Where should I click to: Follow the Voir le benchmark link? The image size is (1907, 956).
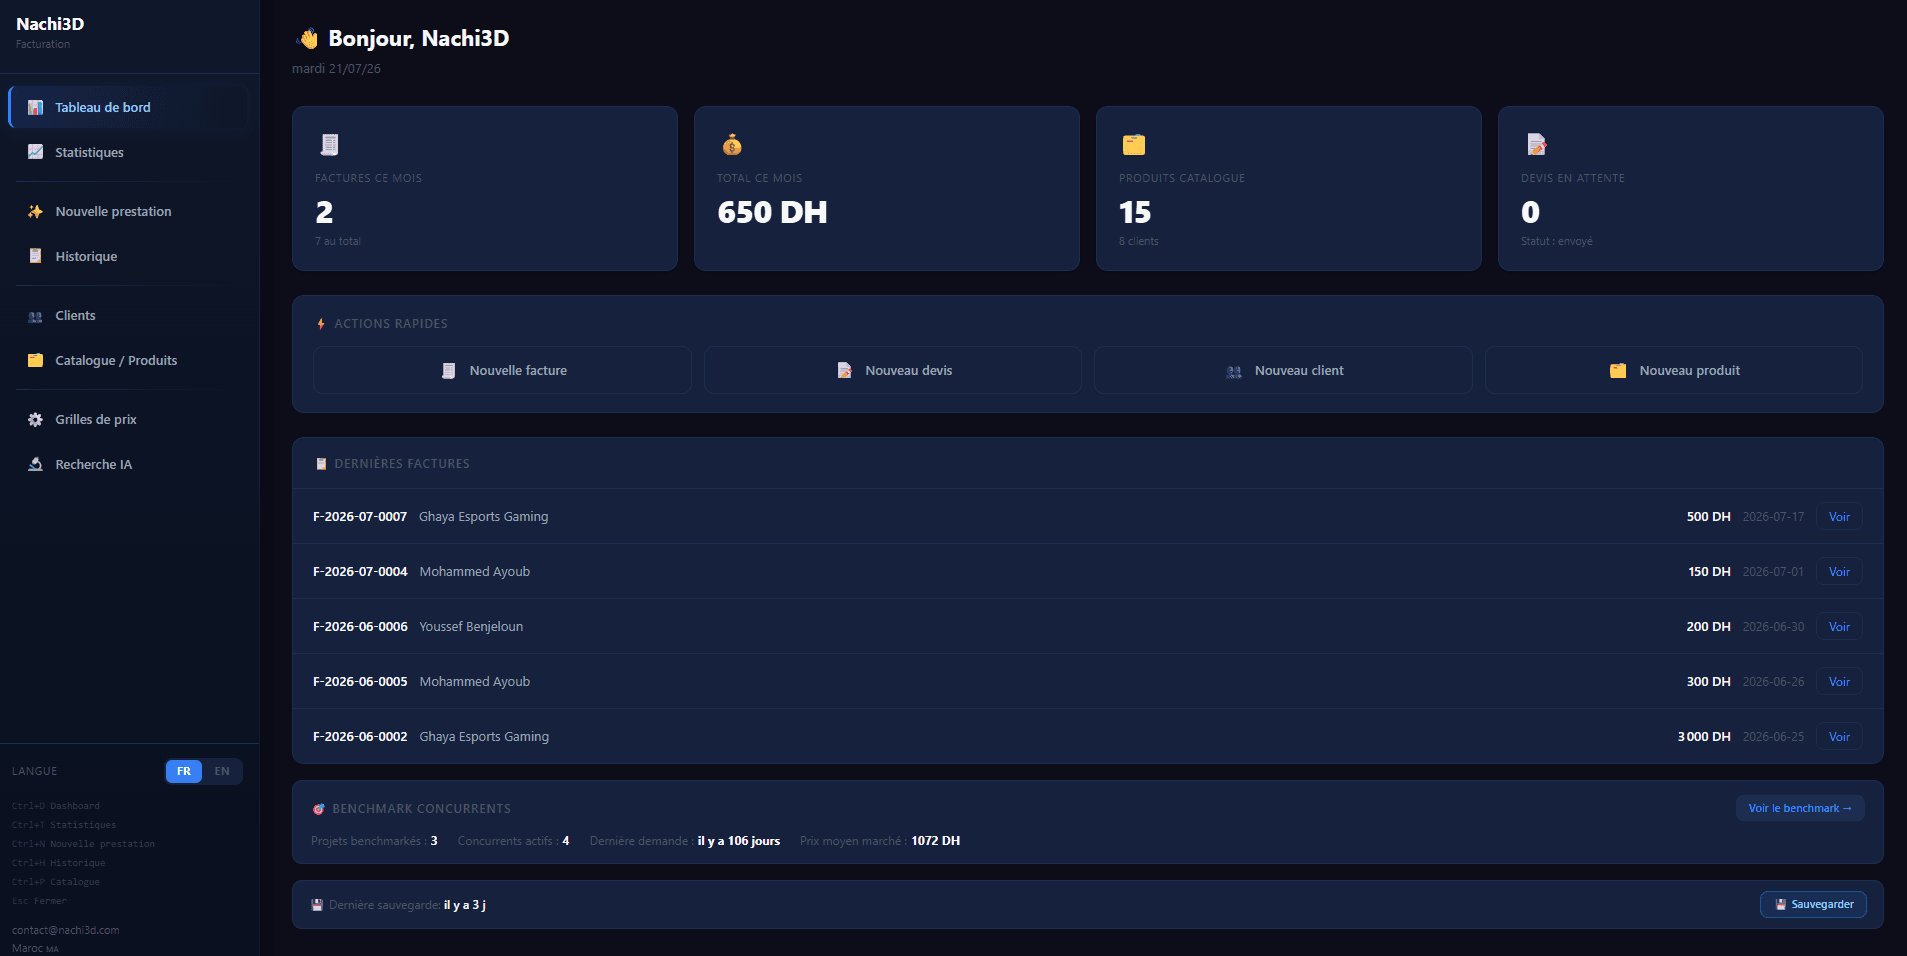pos(1800,808)
